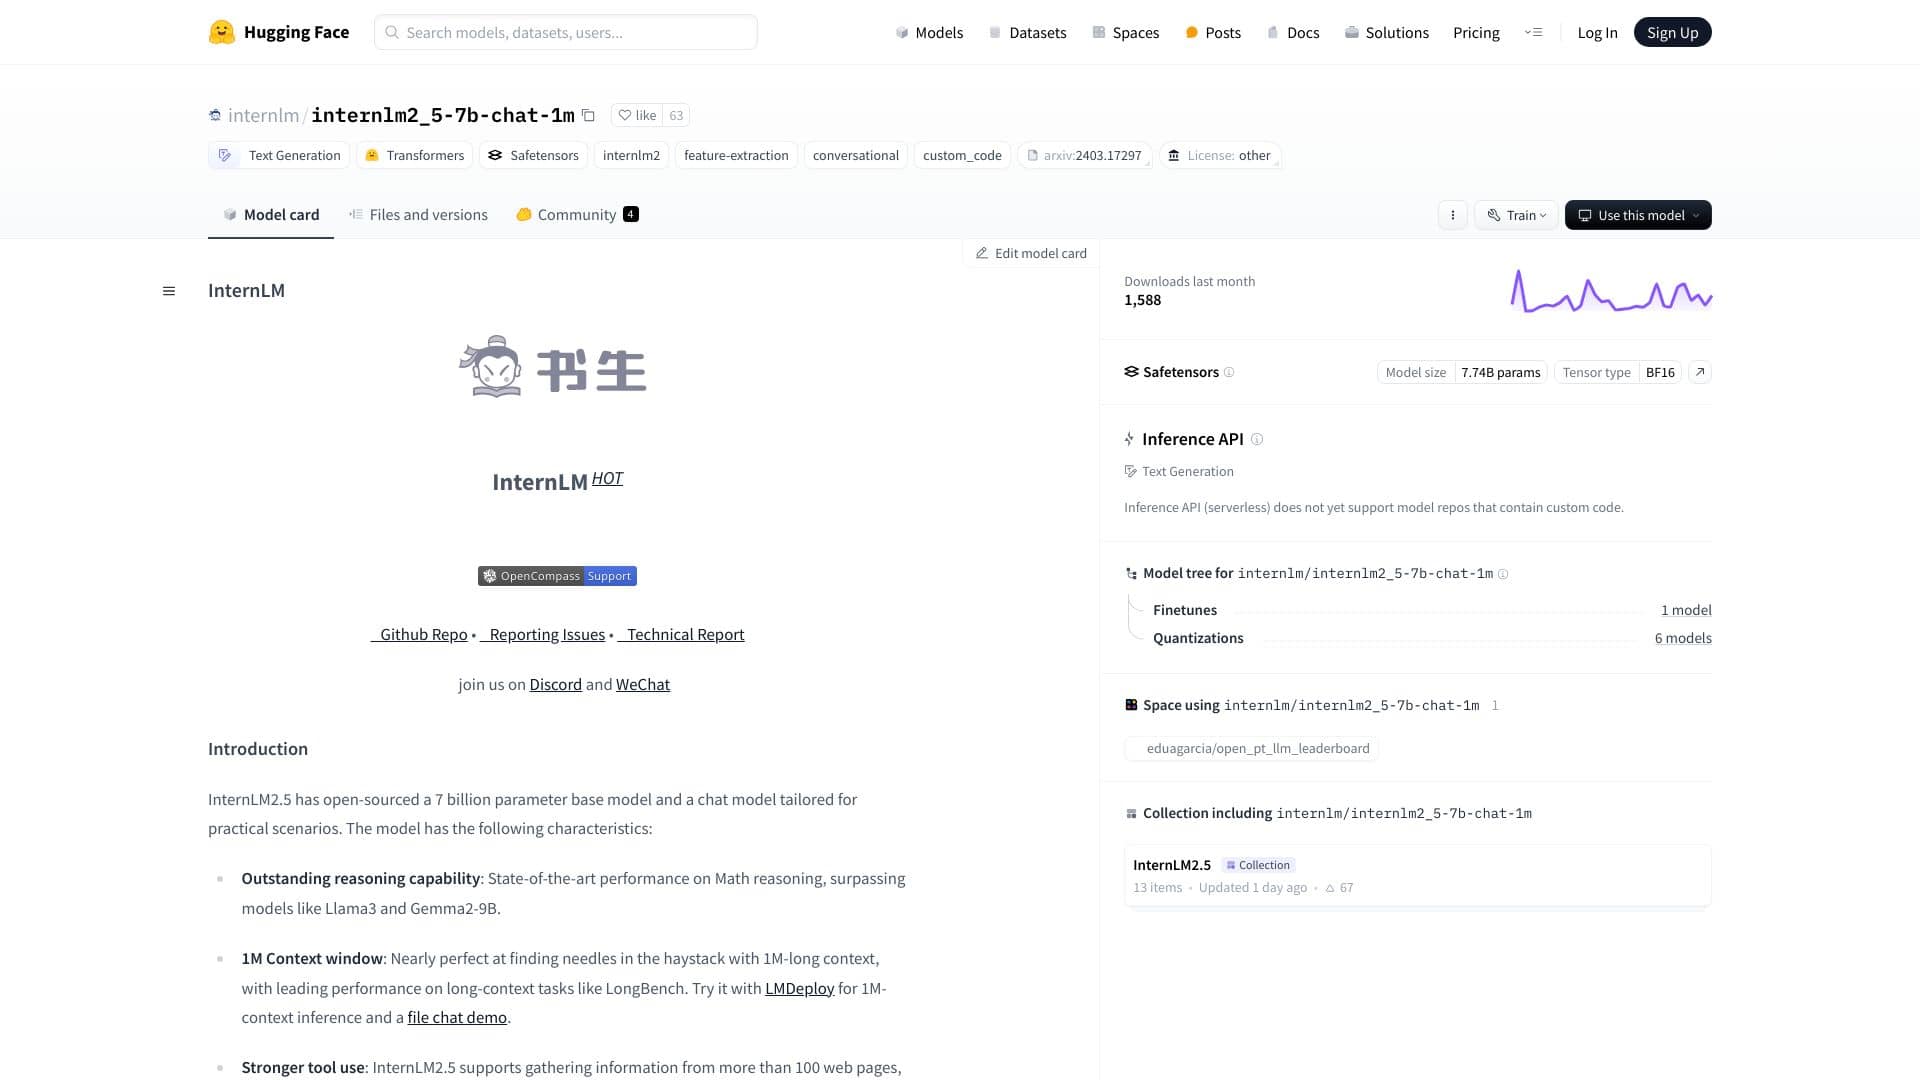Expand the Use this model dropdown
This screenshot has width=1920, height=1080.
1637,214
